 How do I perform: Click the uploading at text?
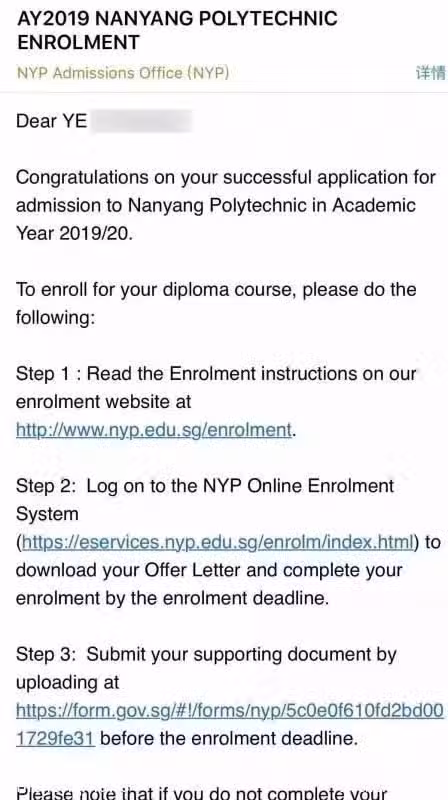(67, 683)
